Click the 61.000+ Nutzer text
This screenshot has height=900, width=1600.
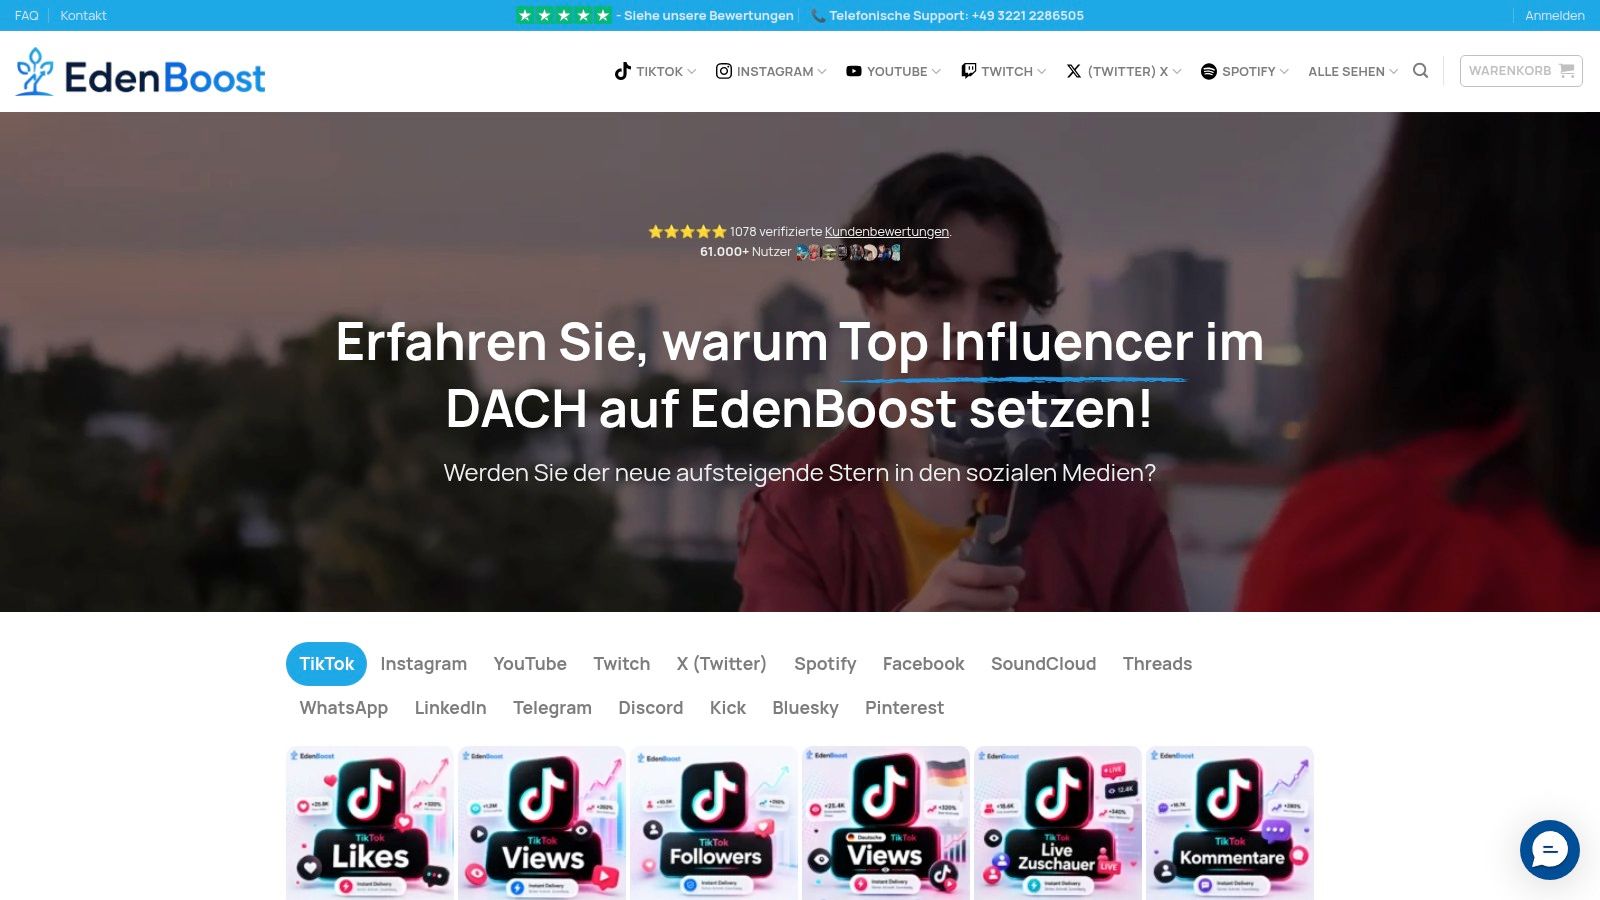tap(745, 252)
